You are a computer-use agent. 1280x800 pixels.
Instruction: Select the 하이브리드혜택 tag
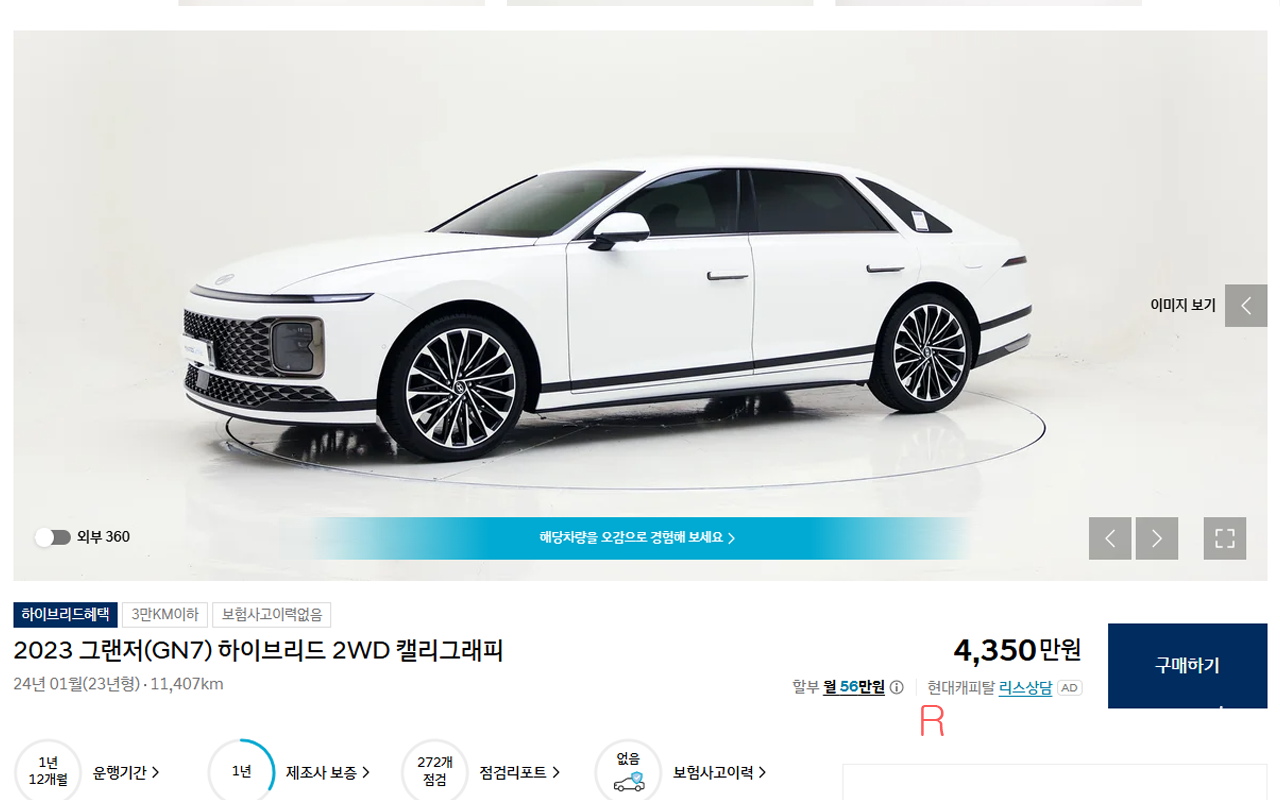click(66, 615)
